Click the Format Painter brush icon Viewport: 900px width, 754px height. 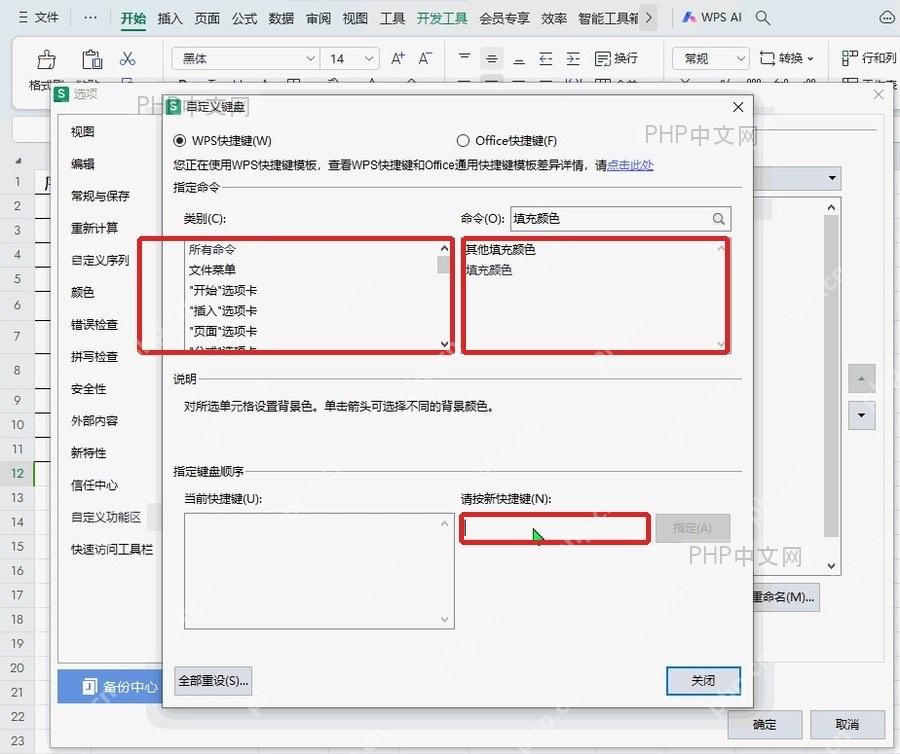46,59
